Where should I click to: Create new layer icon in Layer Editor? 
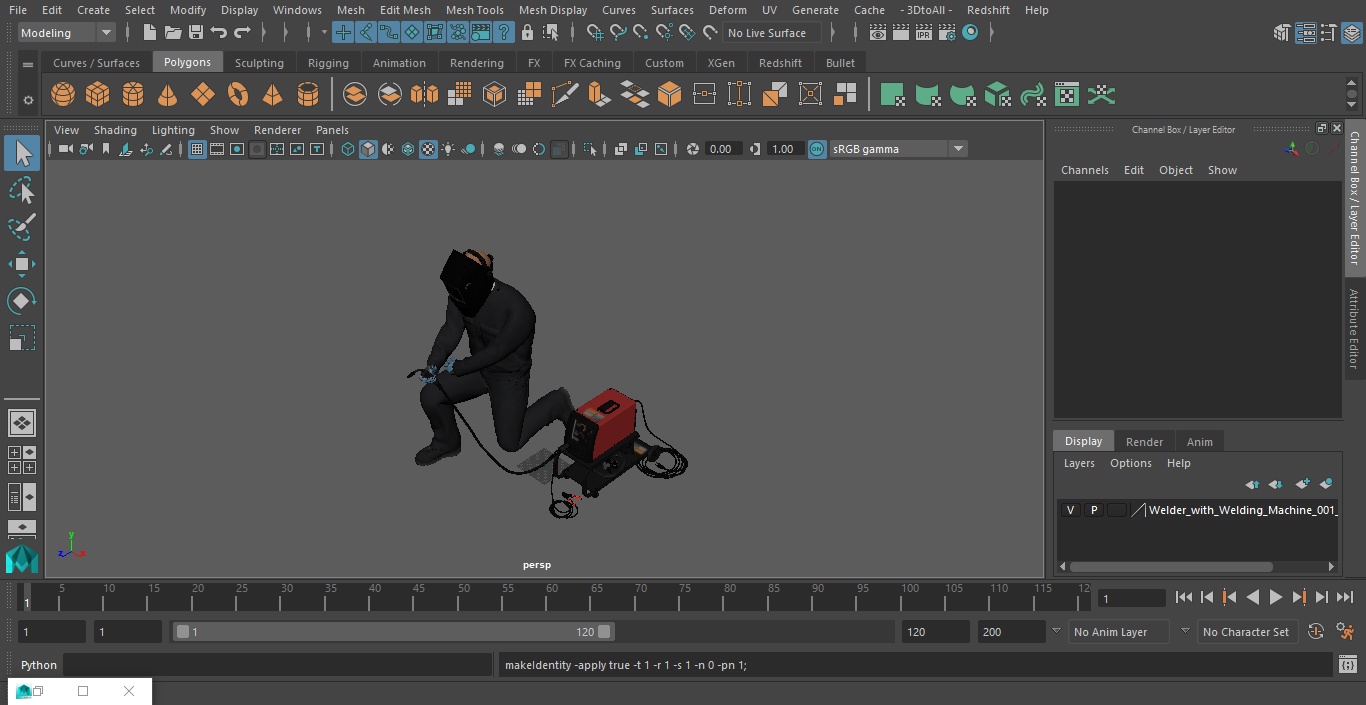tap(1302, 484)
